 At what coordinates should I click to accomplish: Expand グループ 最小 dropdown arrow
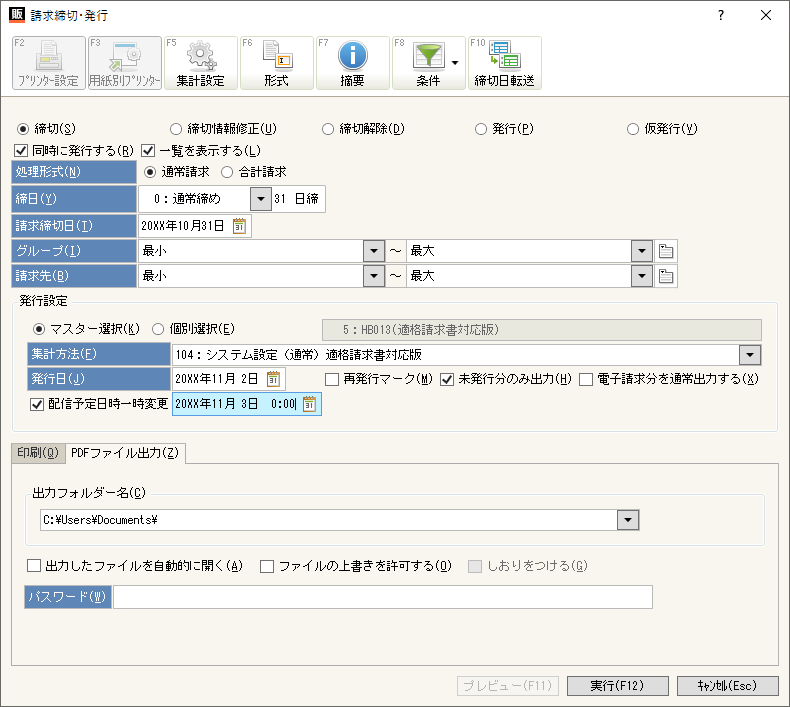pos(374,251)
